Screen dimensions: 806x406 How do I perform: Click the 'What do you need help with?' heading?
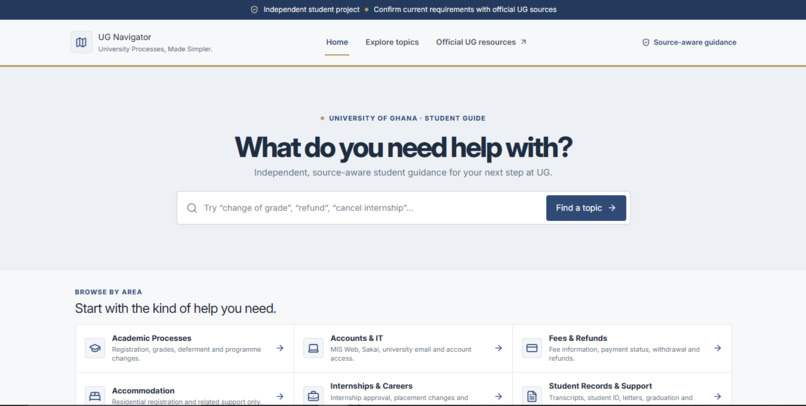pos(403,147)
